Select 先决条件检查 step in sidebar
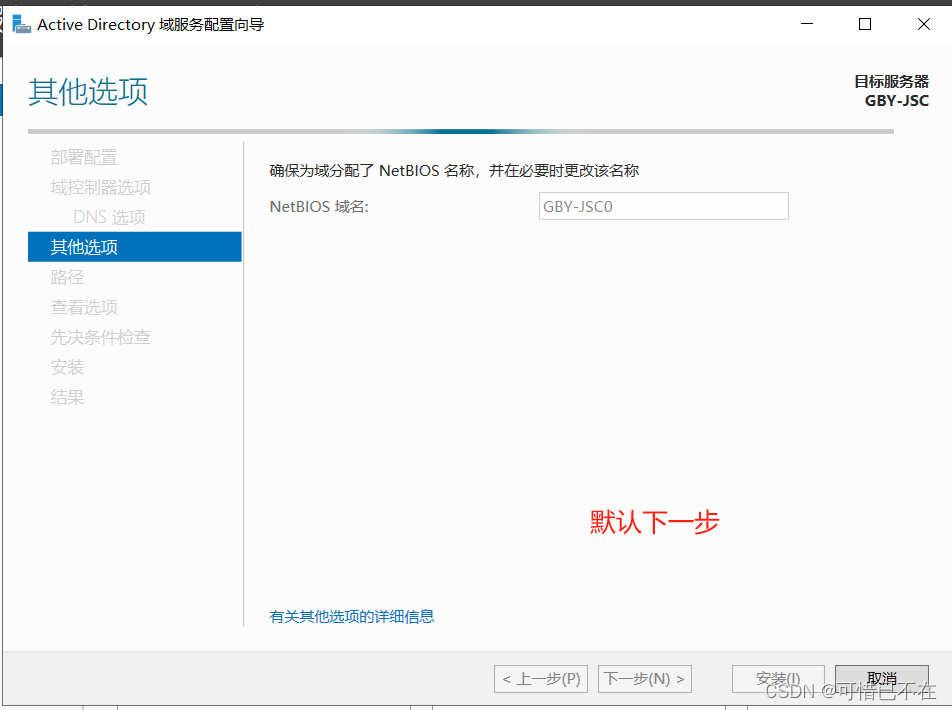 (x=101, y=336)
